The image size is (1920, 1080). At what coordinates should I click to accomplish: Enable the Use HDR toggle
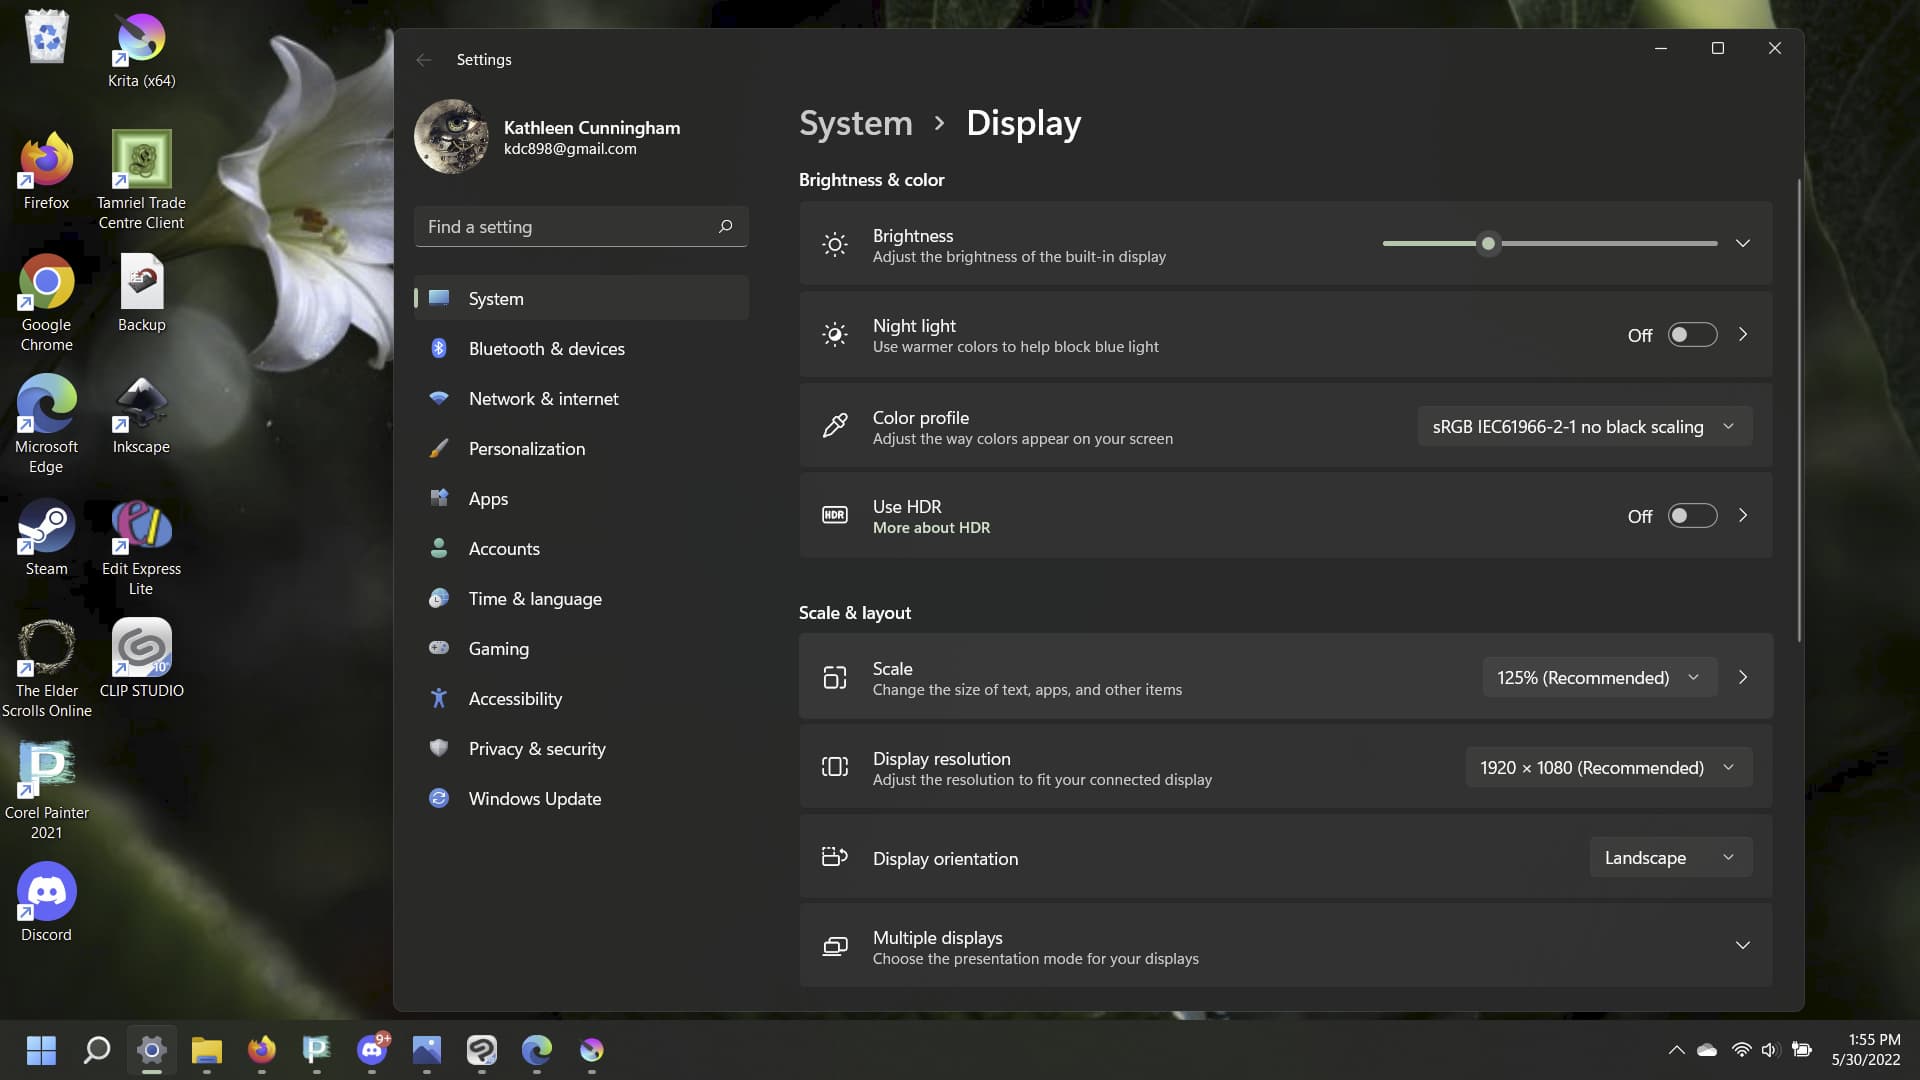[x=1692, y=516]
